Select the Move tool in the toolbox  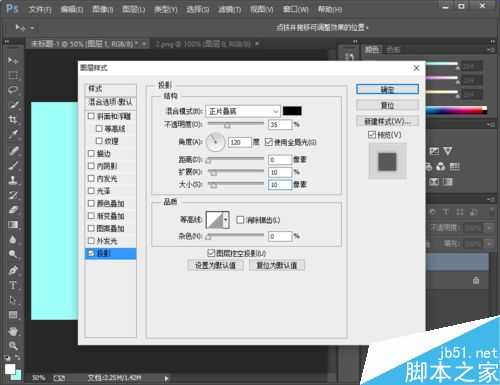coord(13,60)
